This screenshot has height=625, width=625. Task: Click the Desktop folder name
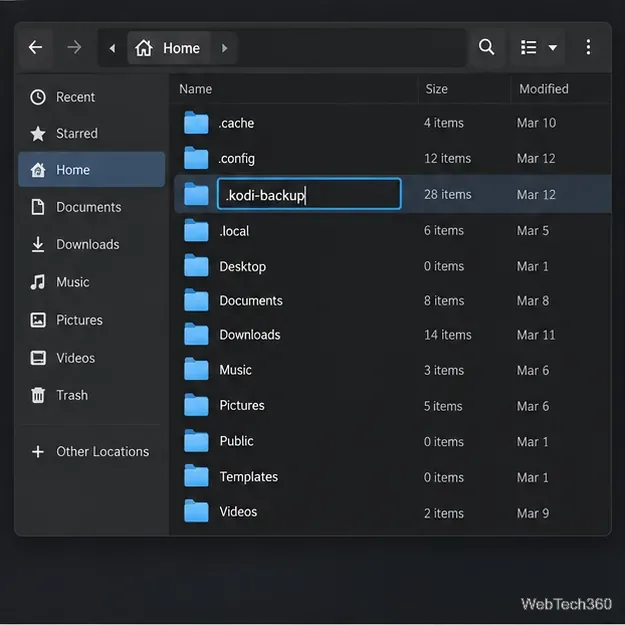(242, 267)
